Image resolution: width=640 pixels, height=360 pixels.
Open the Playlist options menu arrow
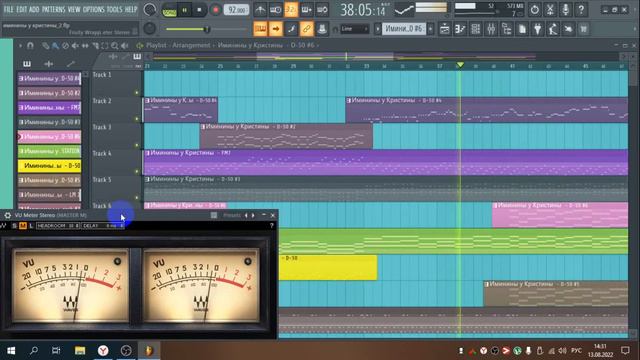[20, 46]
